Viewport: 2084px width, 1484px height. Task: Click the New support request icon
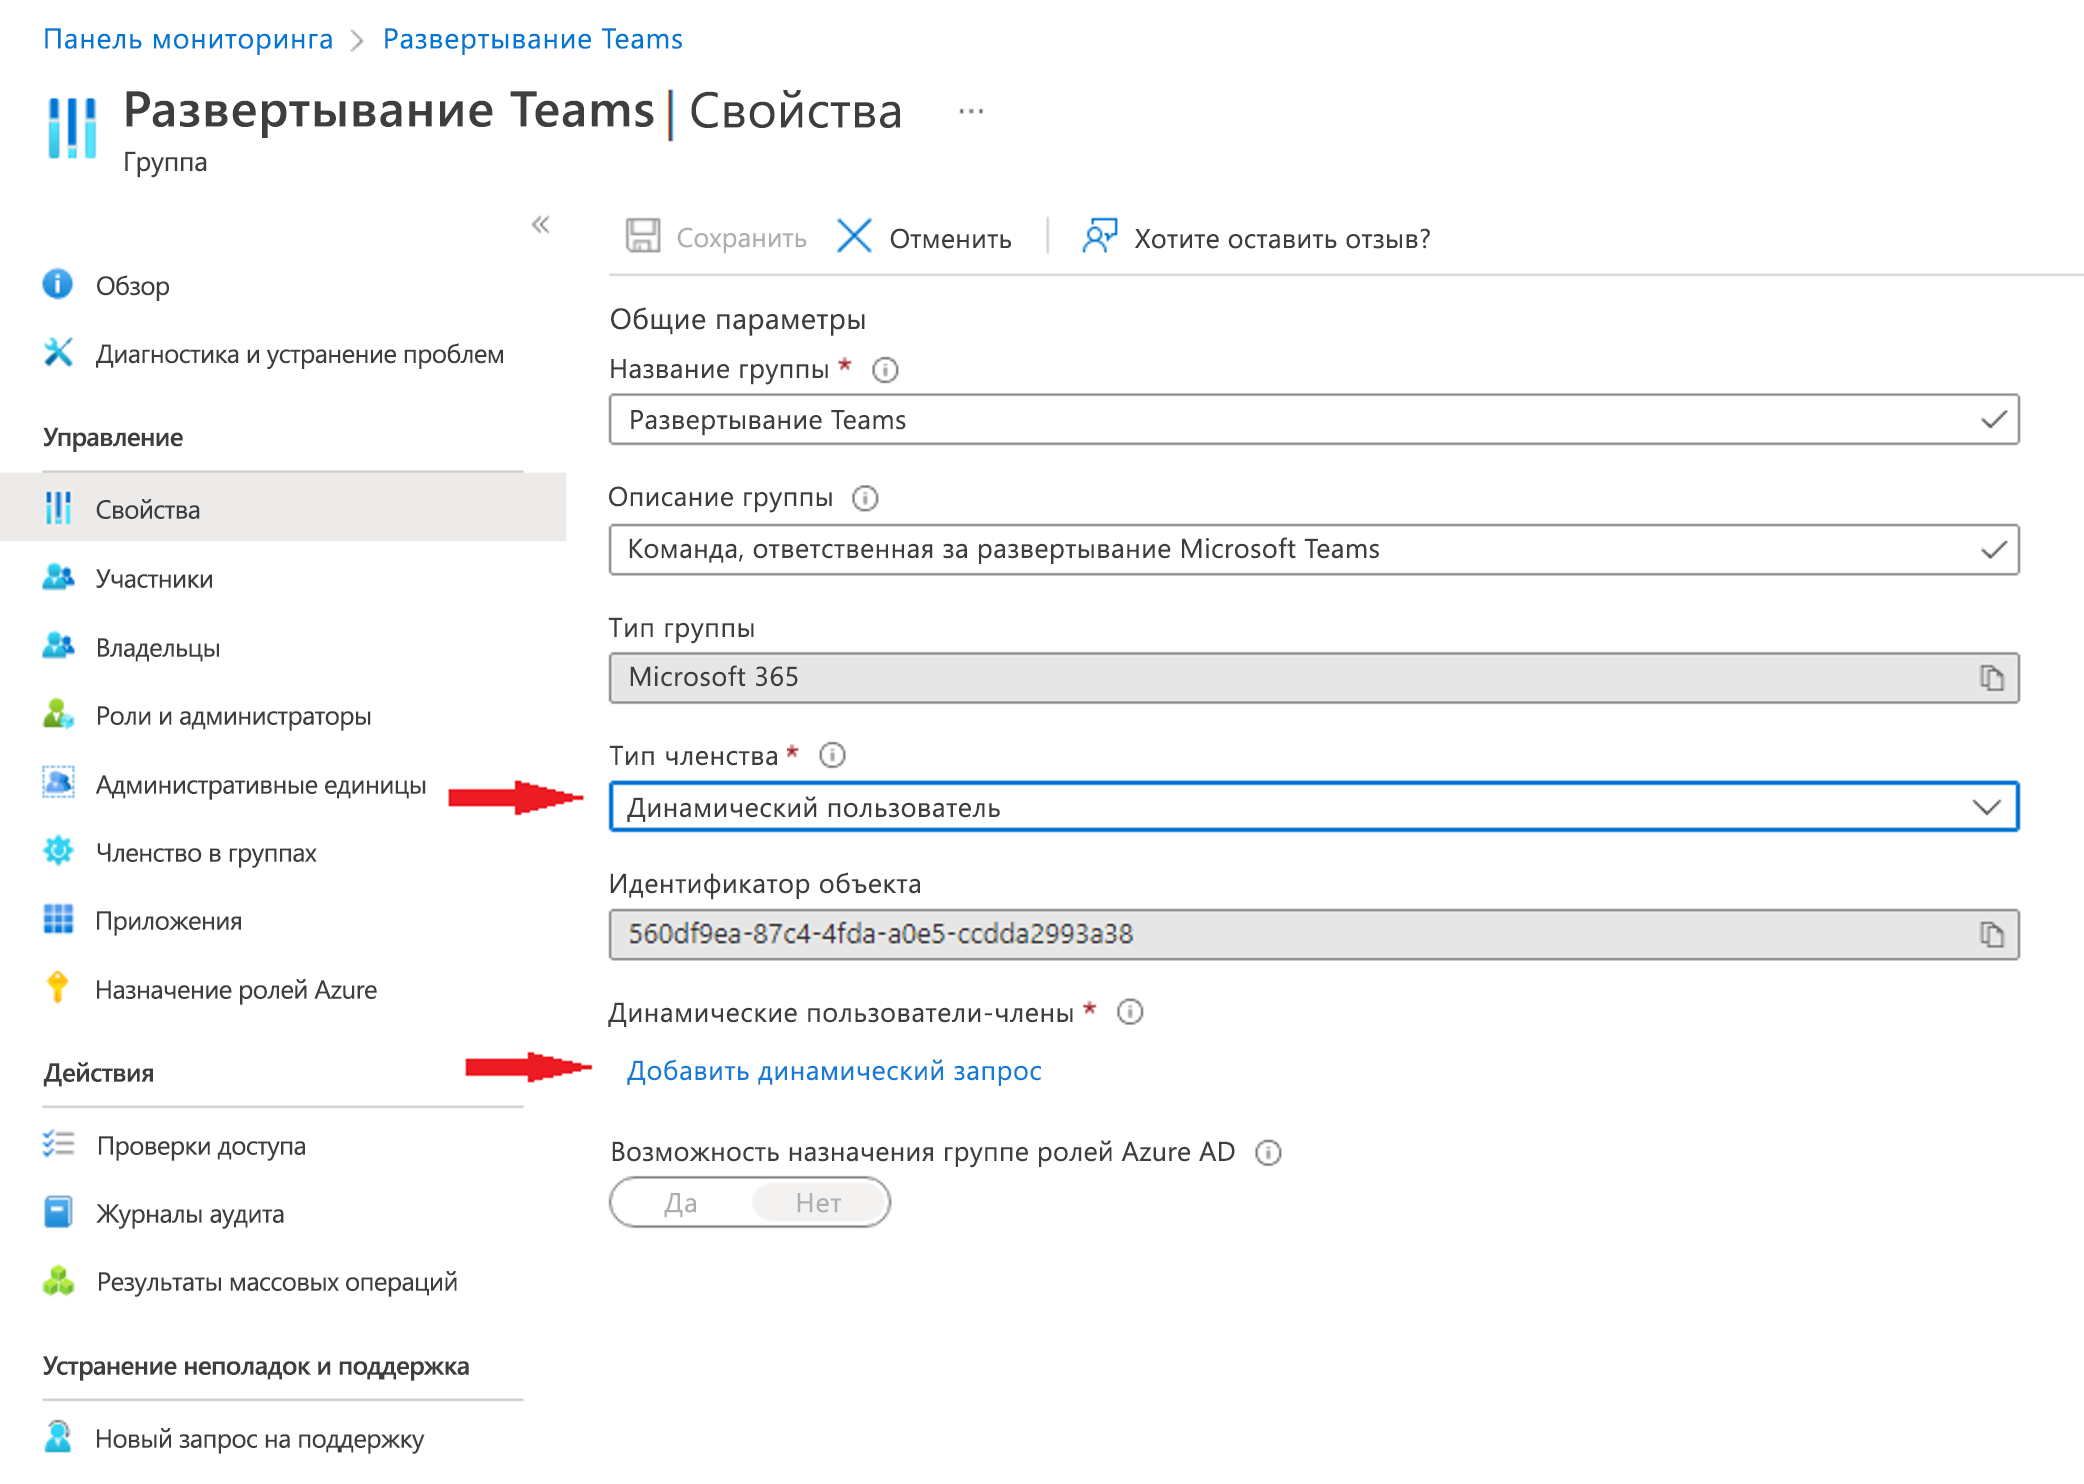coord(58,1437)
